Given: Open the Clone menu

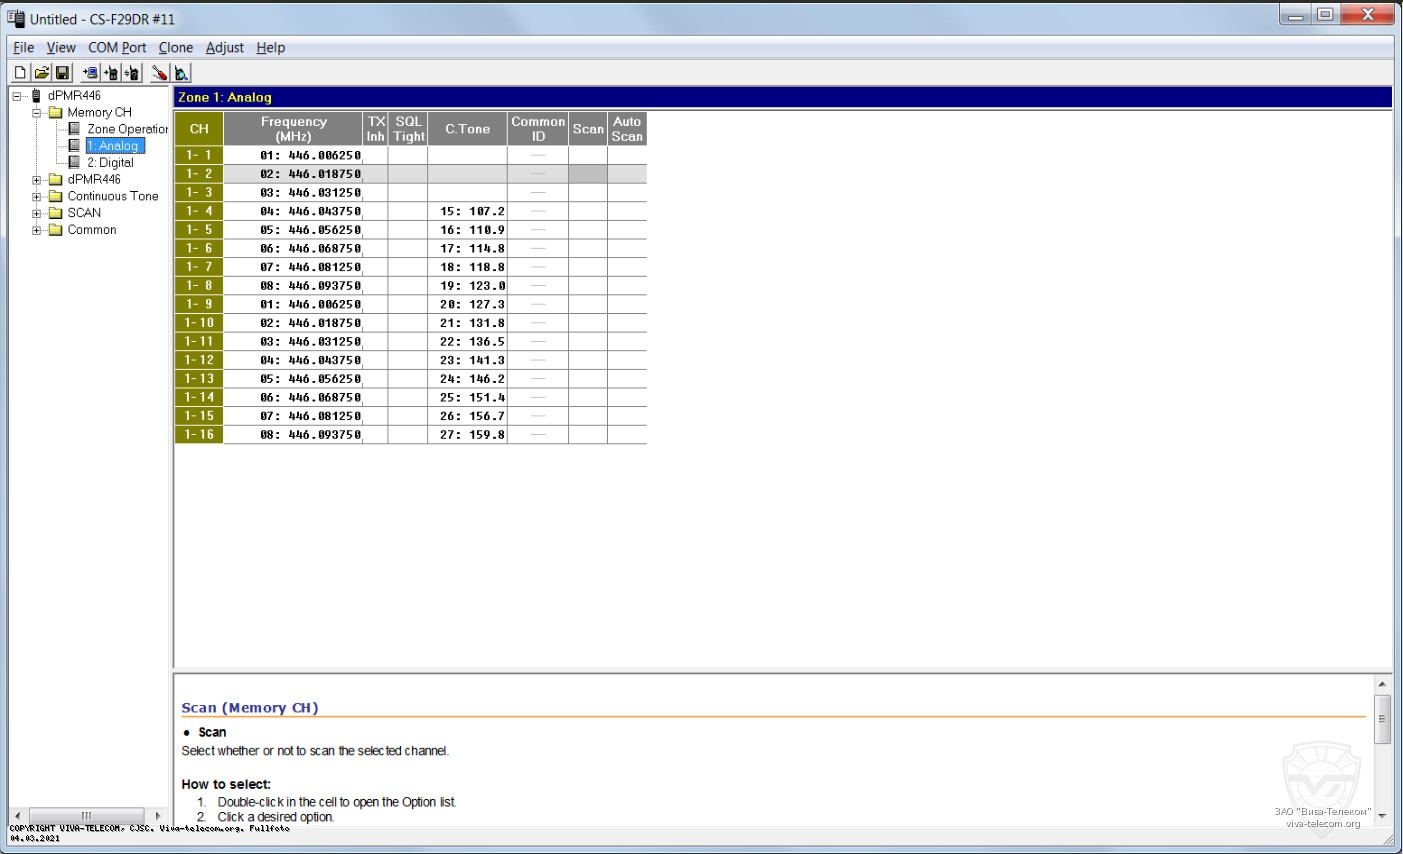Looking at the screenshot, I should pos(175,47).
